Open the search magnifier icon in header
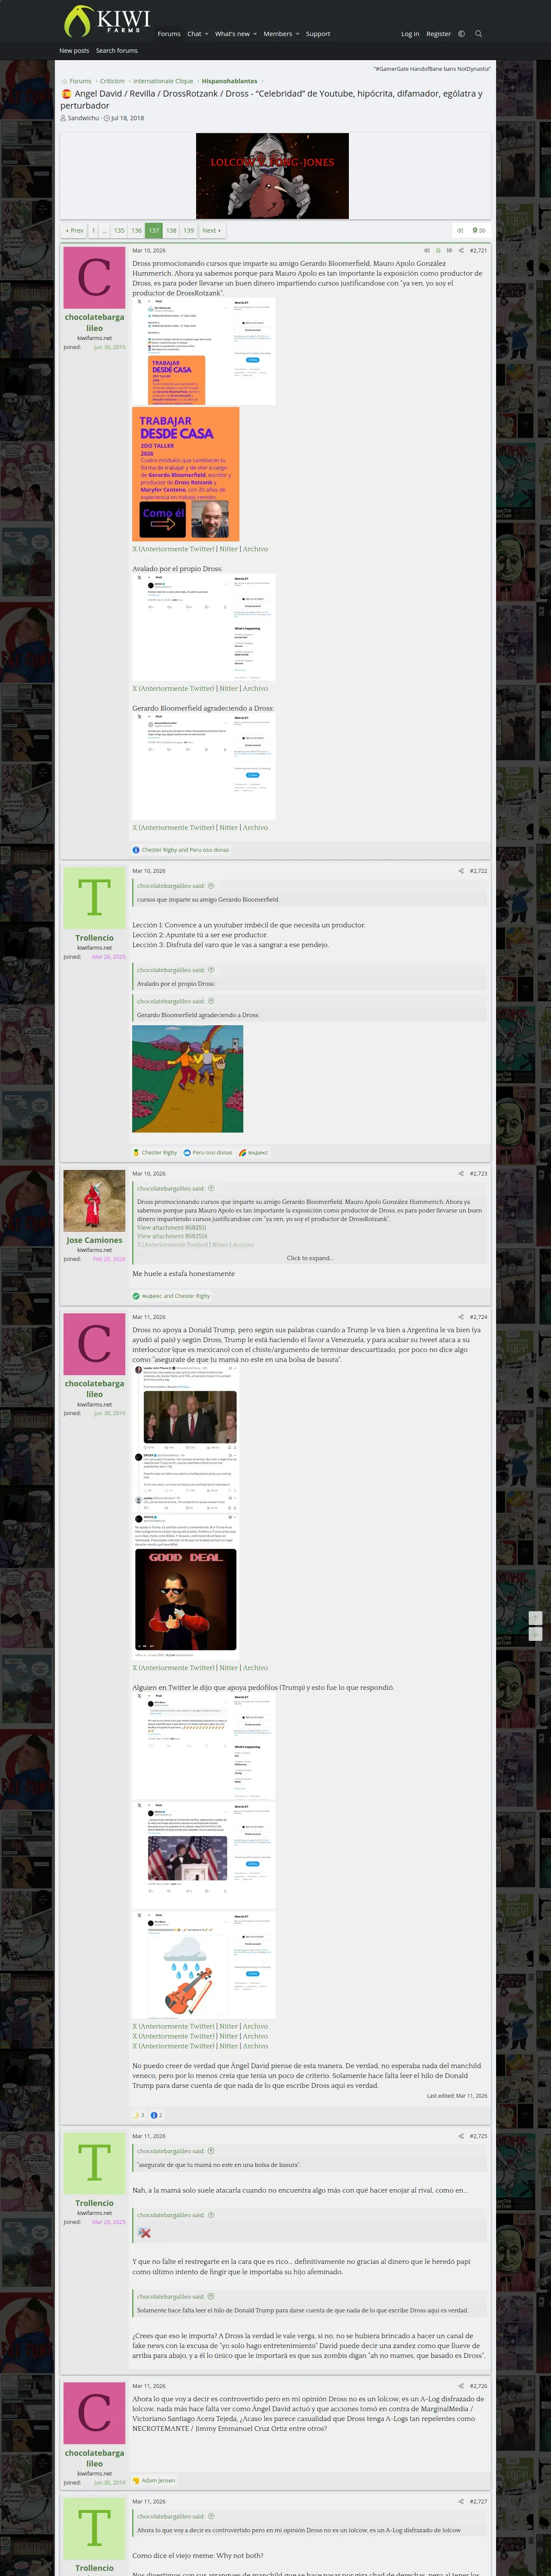The image size is (551, 2576). [x=478, y=34]
